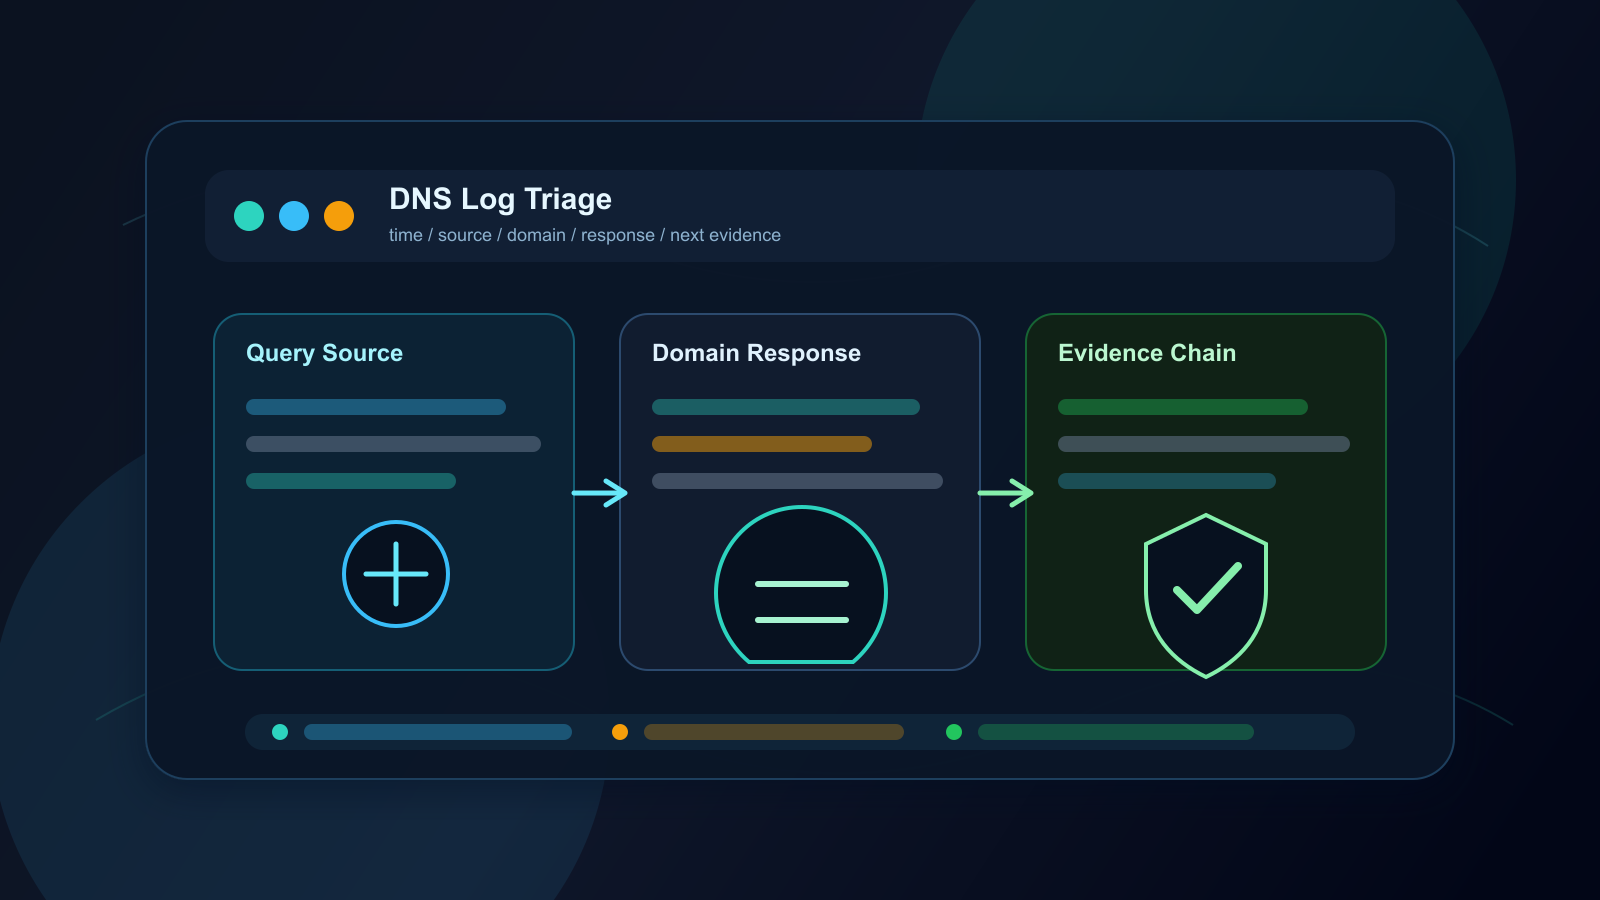Click the green bar in the bottom status strip
The image size is (1600, 900).
[x=1116, y=732]
